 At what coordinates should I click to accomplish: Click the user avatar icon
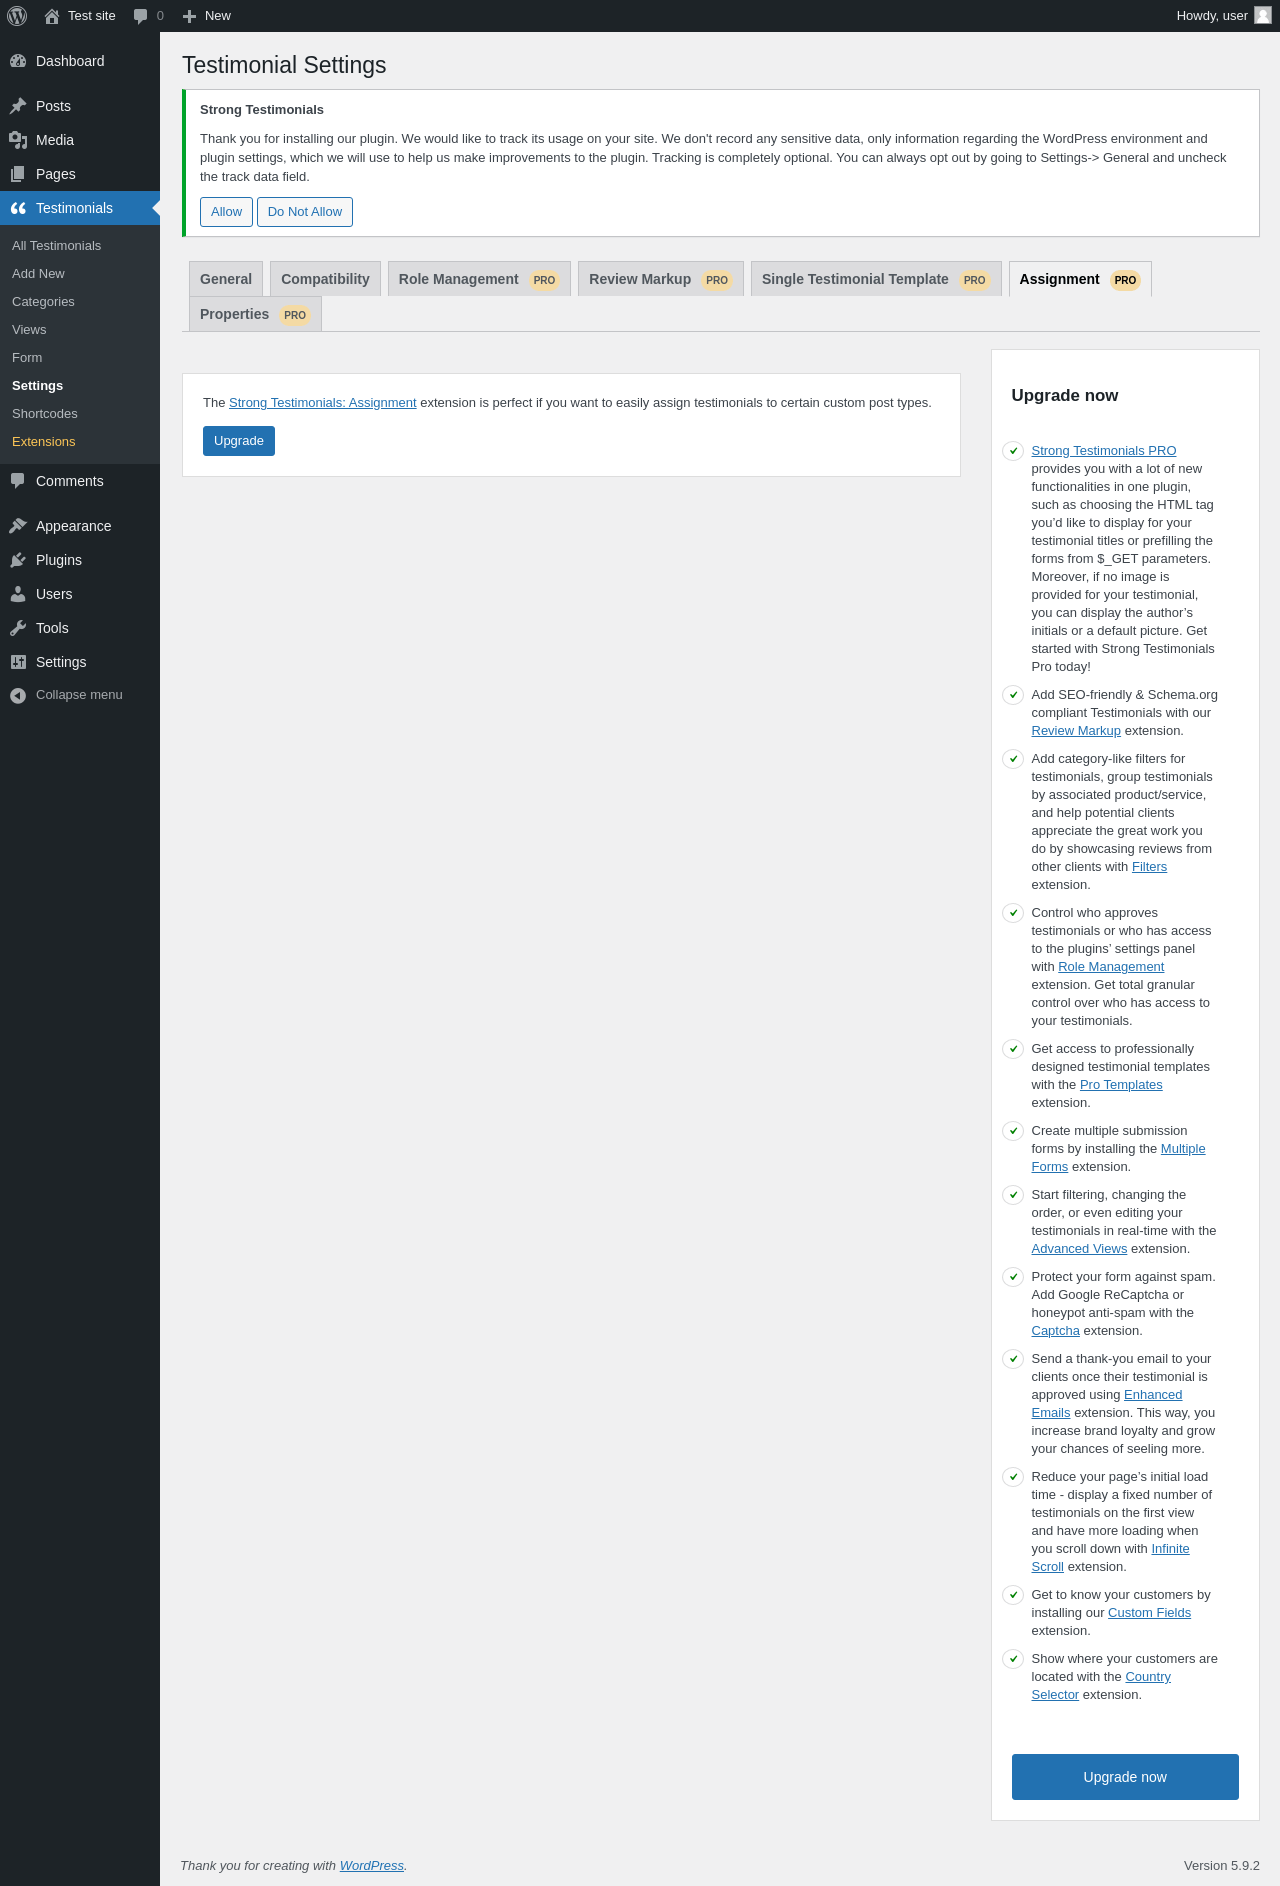click(1263, 16)
